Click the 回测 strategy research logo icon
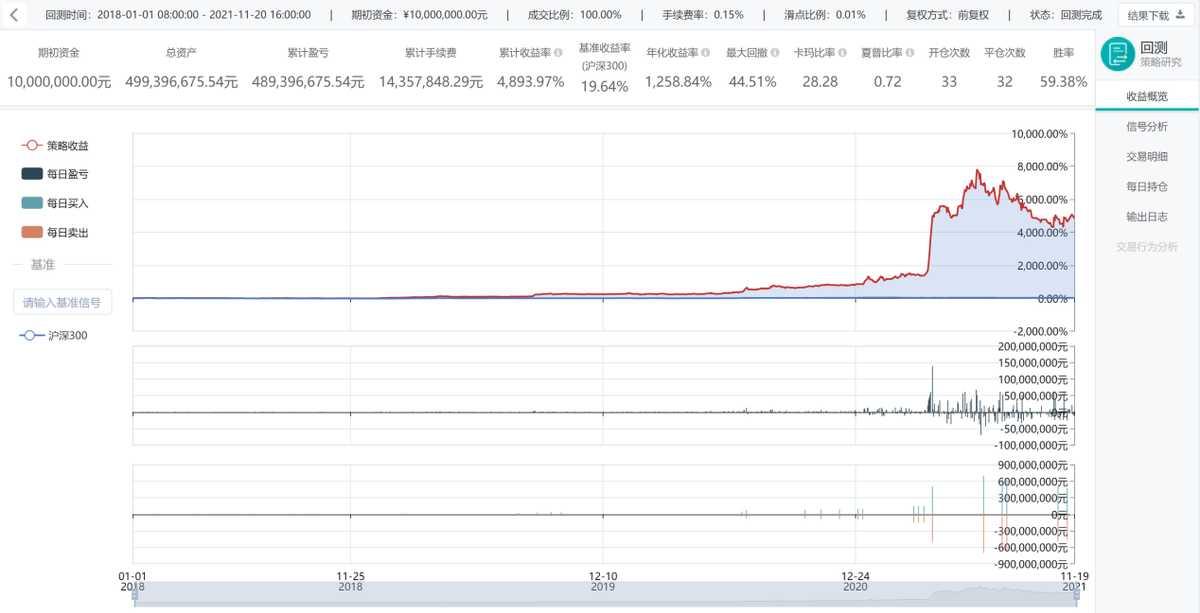Image resolution: width=1200 pixels, height=613 pixels. click(x=1117, y=55)
